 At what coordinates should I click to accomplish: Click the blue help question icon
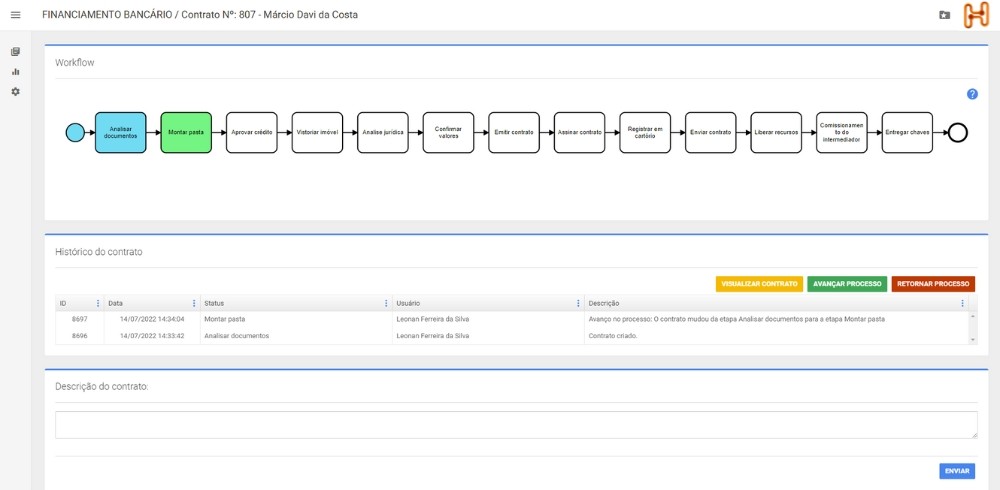972,94
